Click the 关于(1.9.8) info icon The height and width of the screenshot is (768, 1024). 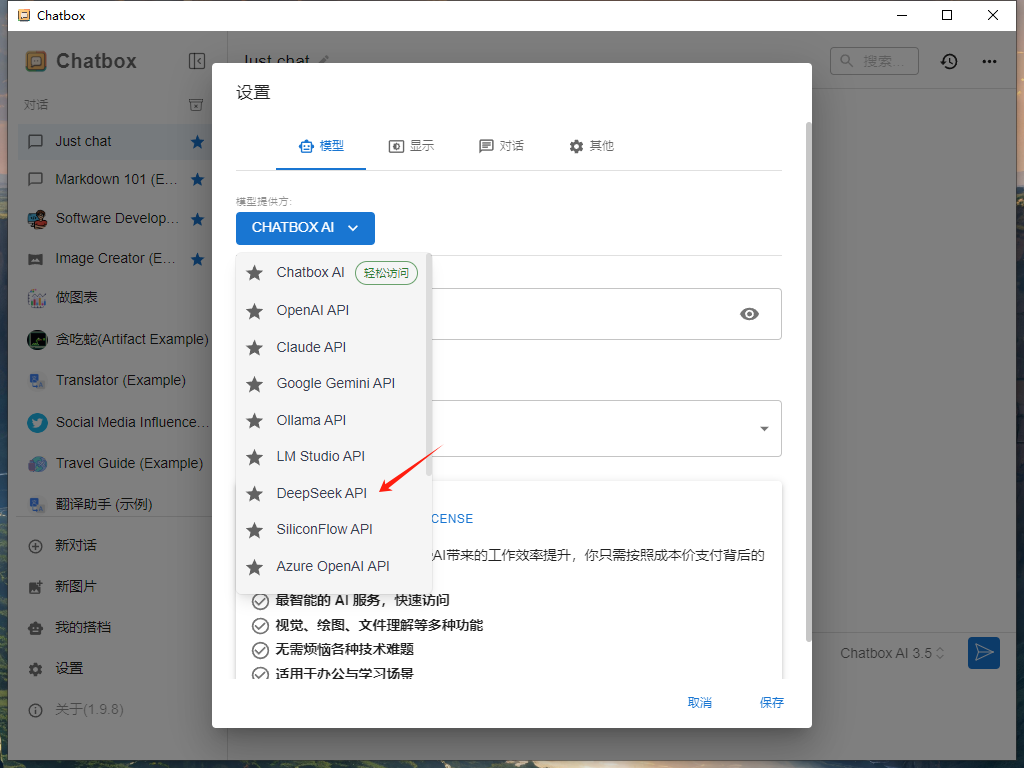point(36,711)
